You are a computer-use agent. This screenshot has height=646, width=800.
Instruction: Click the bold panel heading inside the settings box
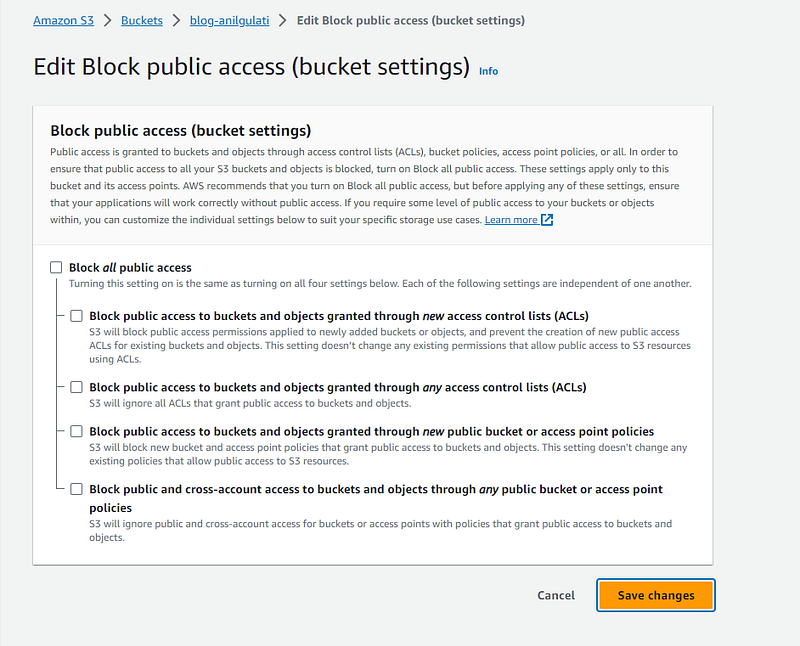(x=180, y=130)
